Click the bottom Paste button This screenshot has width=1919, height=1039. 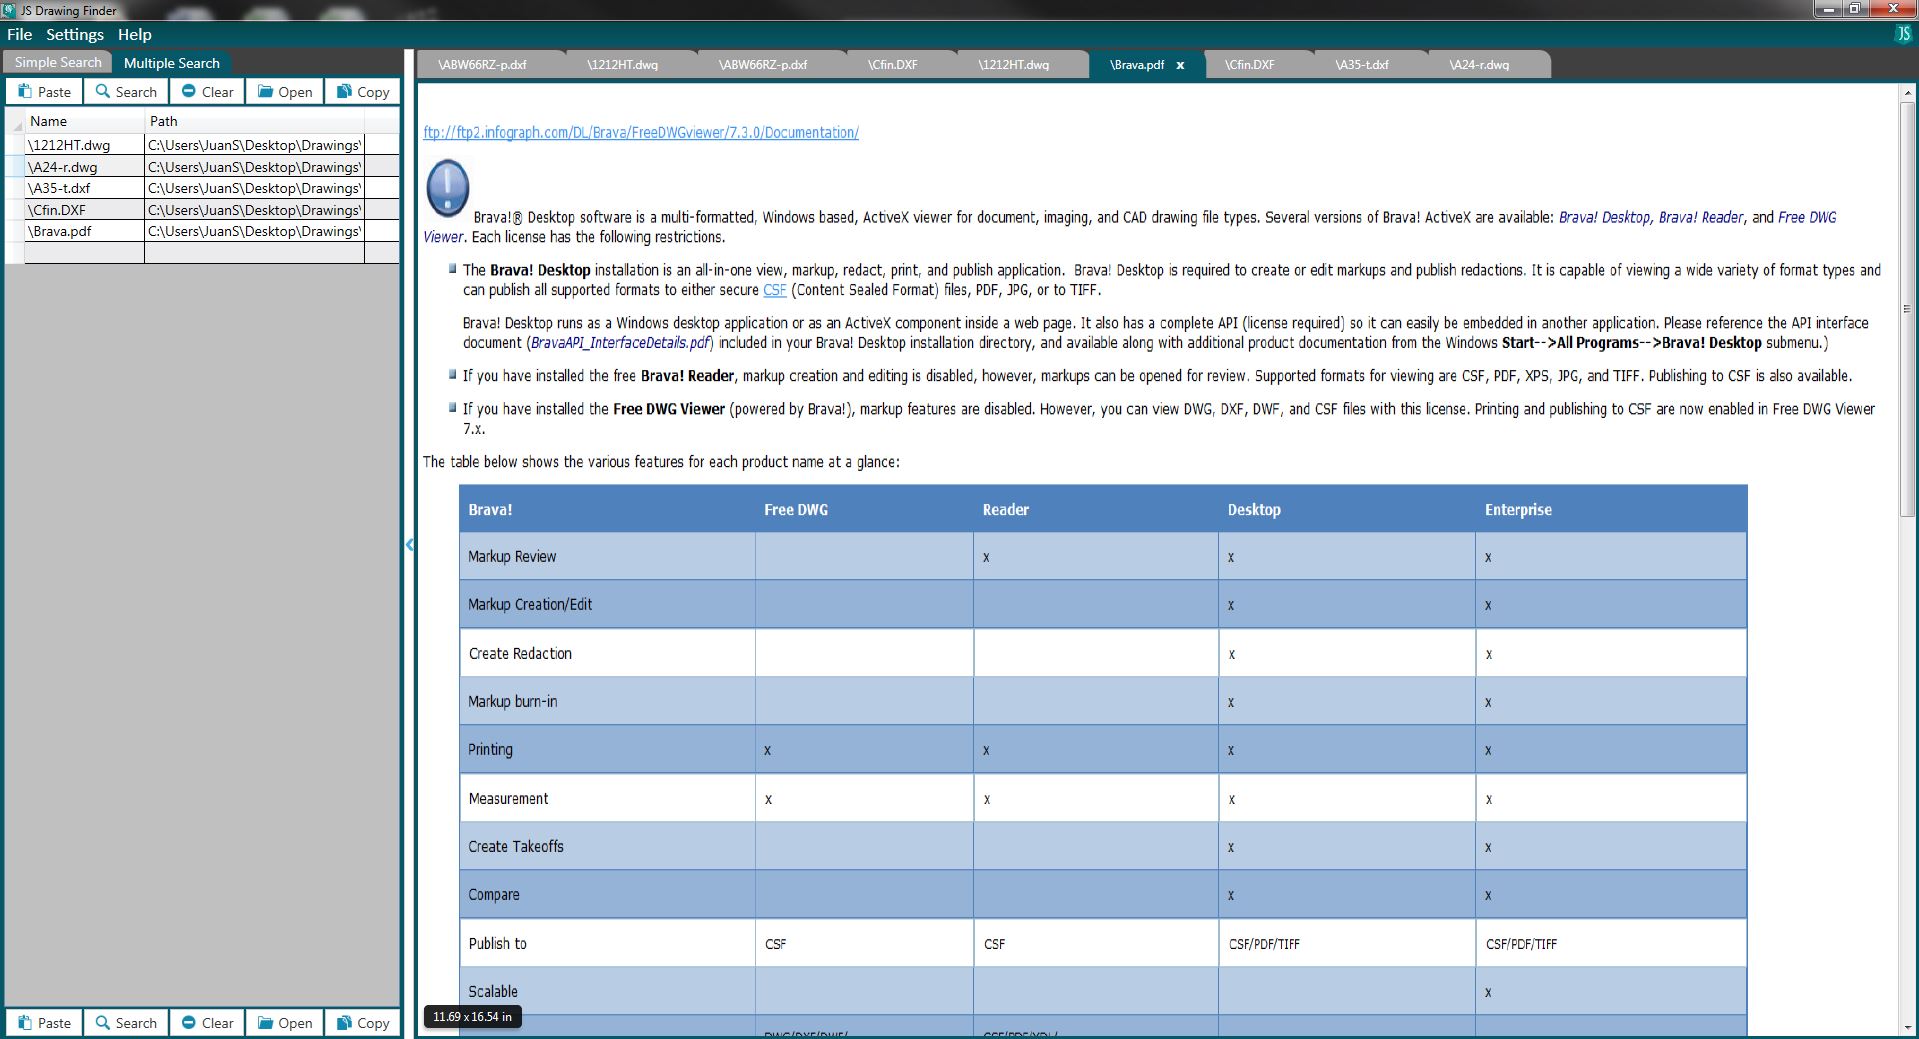[45, 1023]
